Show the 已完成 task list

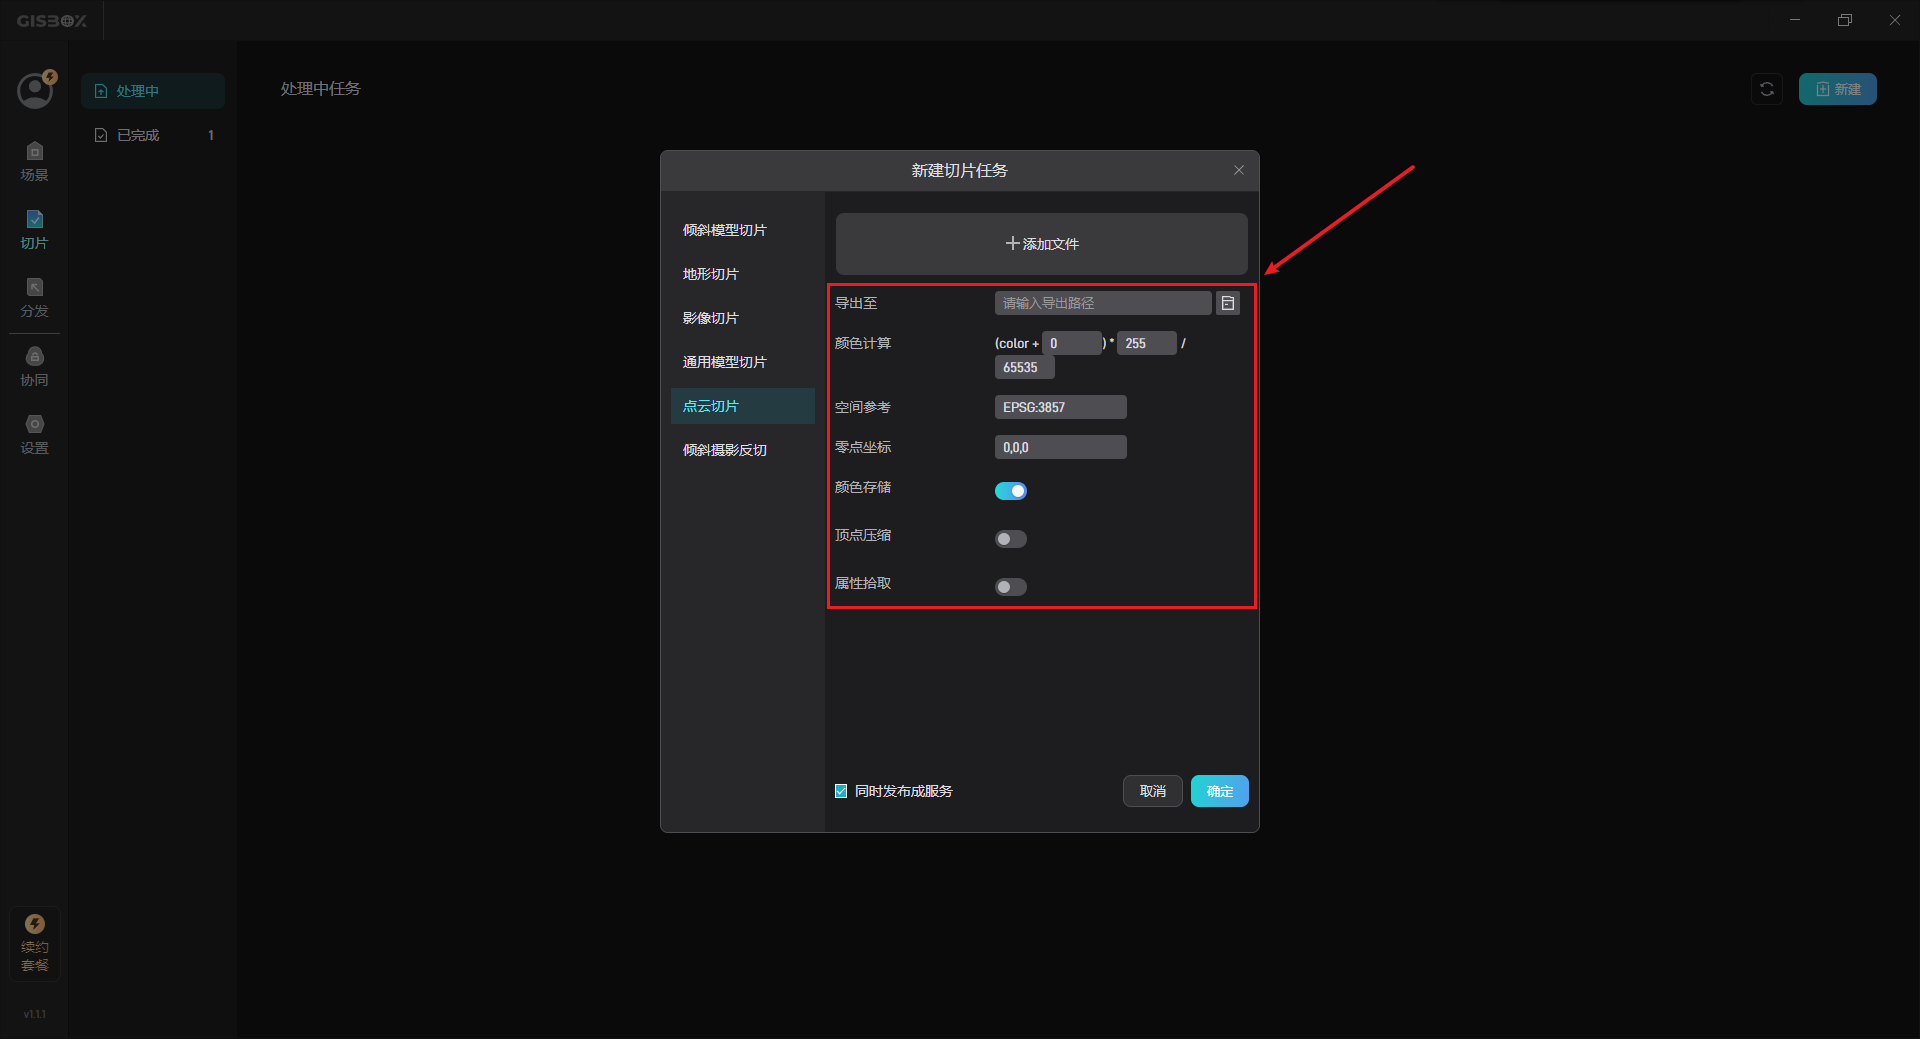(153, 135)
